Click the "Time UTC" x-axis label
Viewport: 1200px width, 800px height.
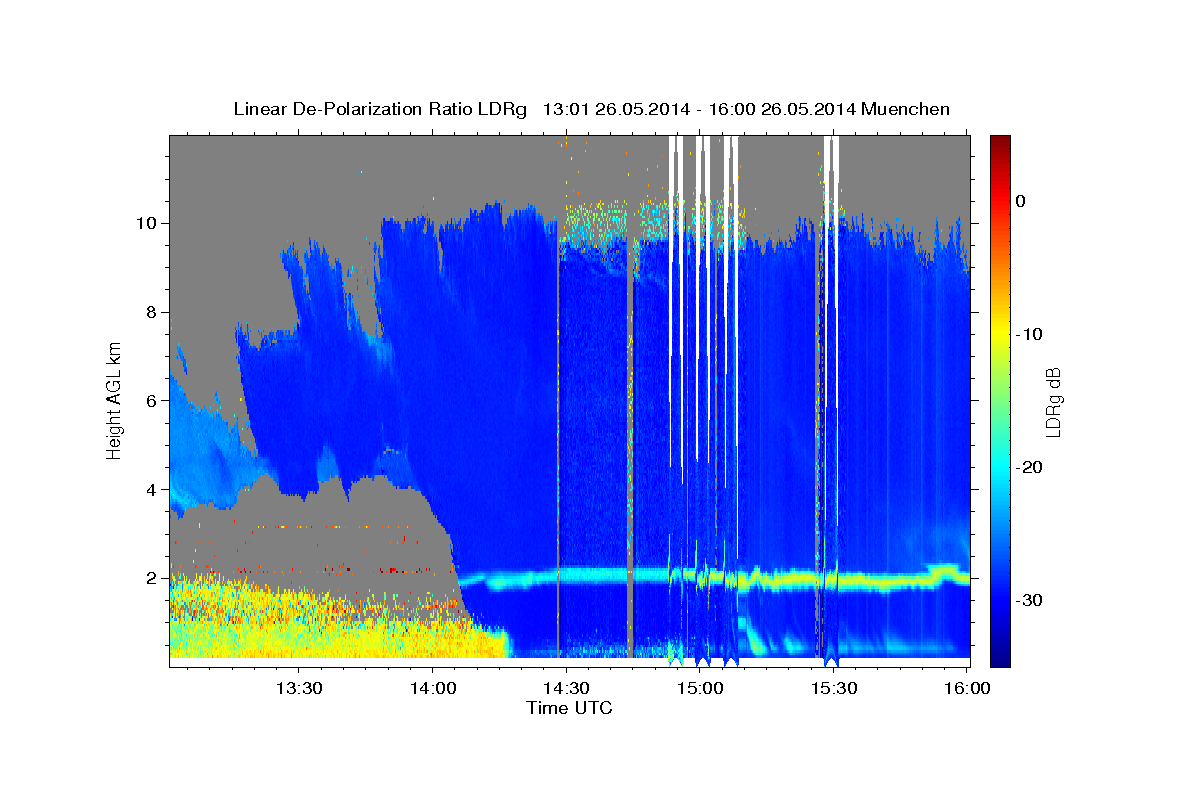569,708
